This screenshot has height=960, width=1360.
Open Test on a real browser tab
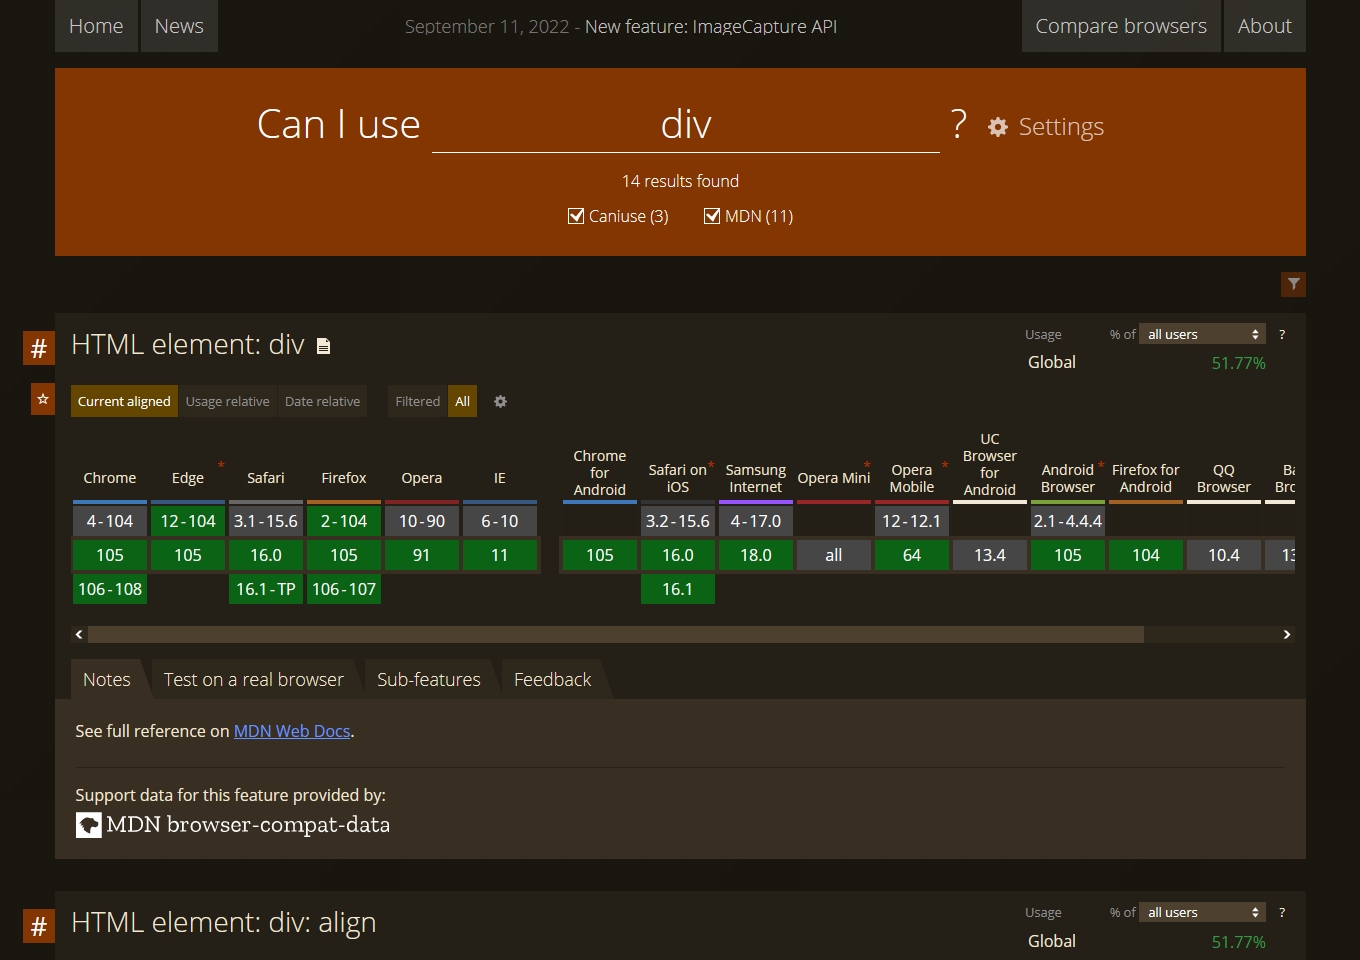(x=254, y=679)
